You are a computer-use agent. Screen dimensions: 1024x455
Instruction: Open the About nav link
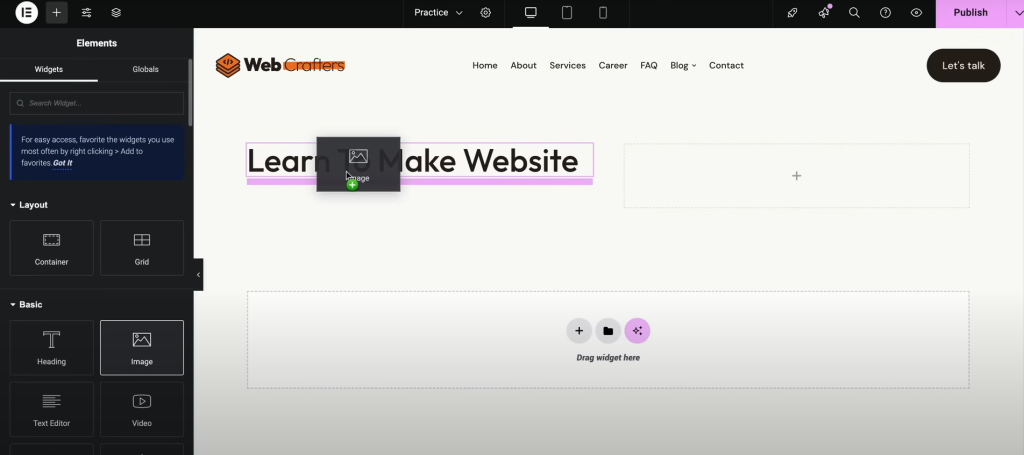(524, 65)
